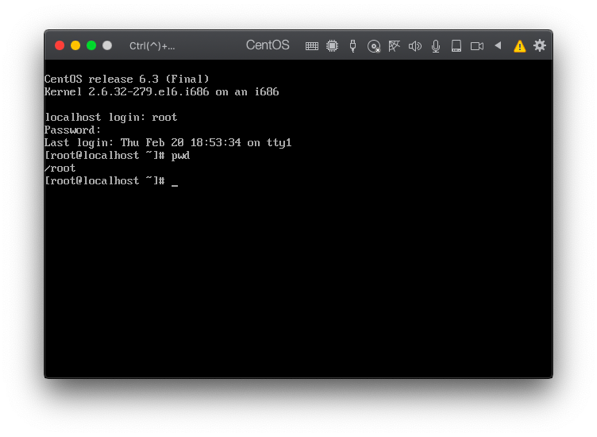597x437 pixels.
Task: Open the hard disk device icon
Action: (456, 46)
